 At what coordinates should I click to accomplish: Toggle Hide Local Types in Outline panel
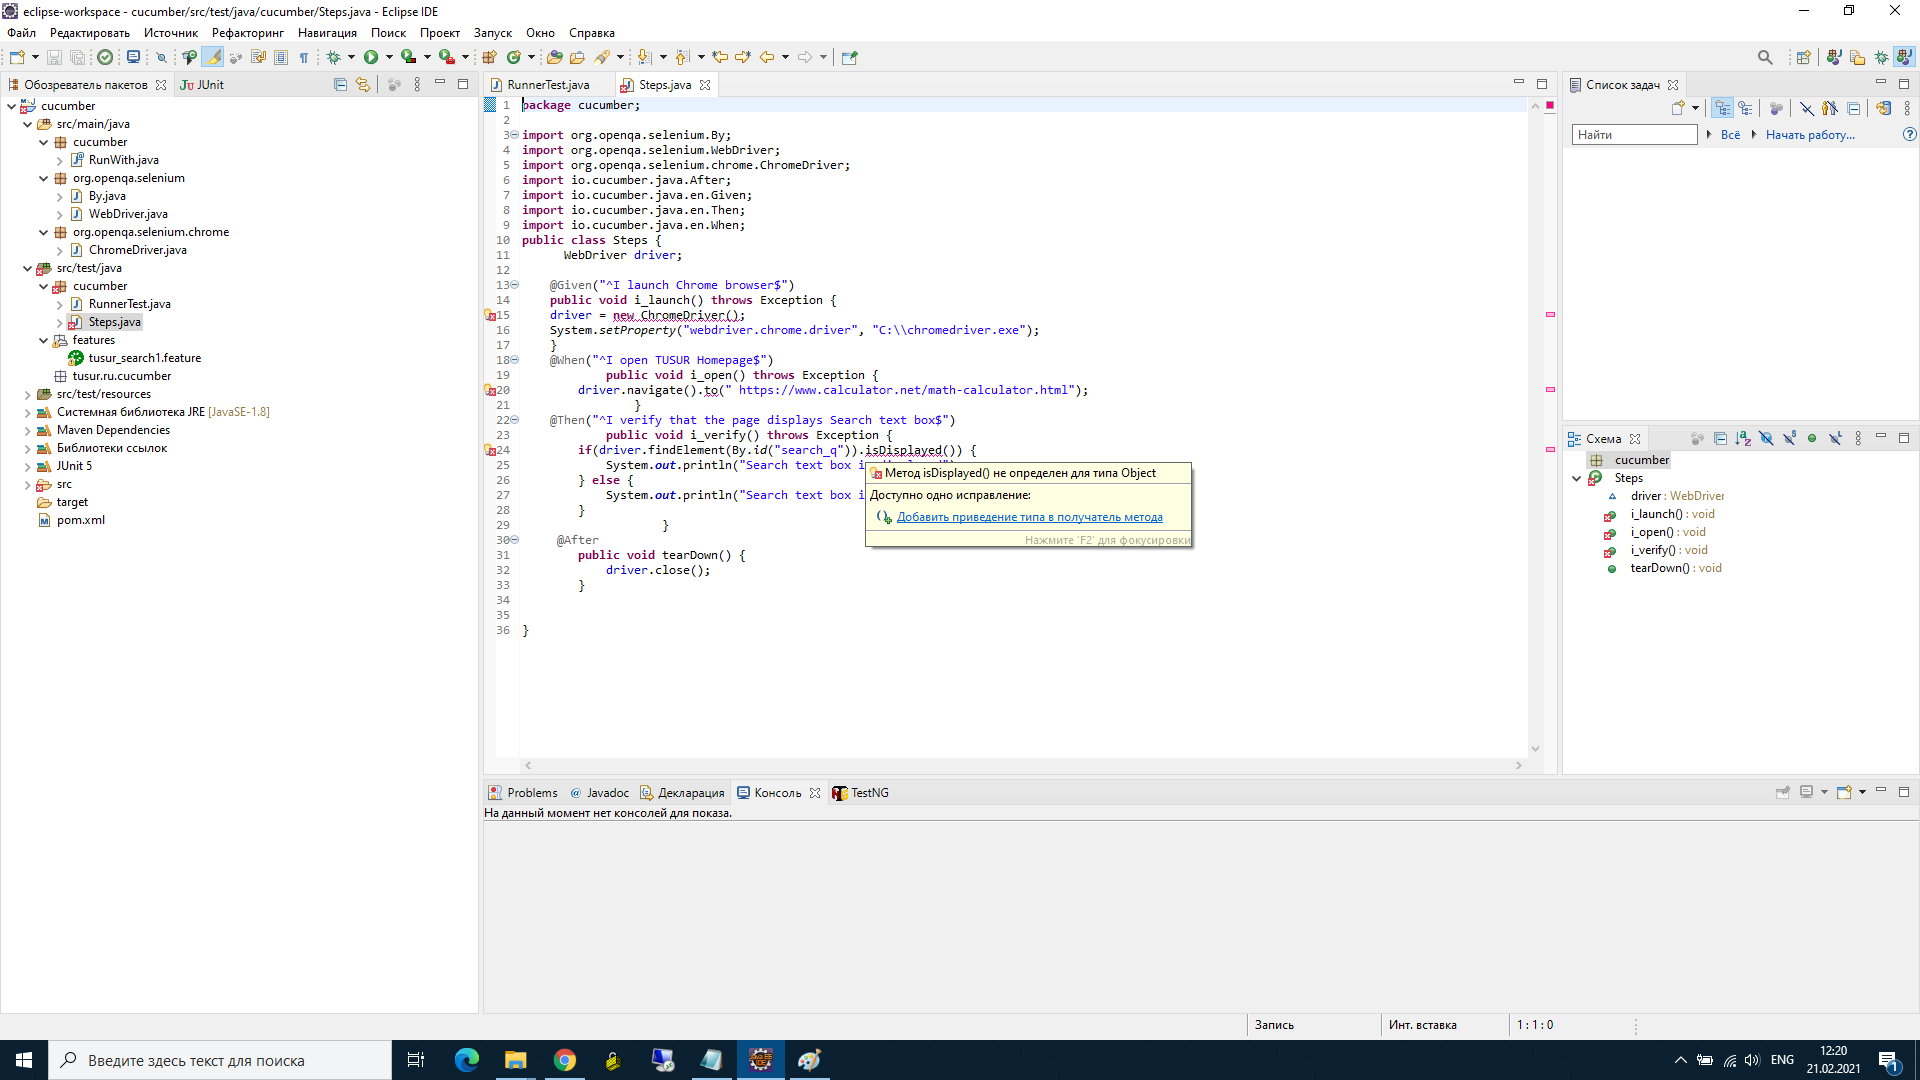(1835, 439)
